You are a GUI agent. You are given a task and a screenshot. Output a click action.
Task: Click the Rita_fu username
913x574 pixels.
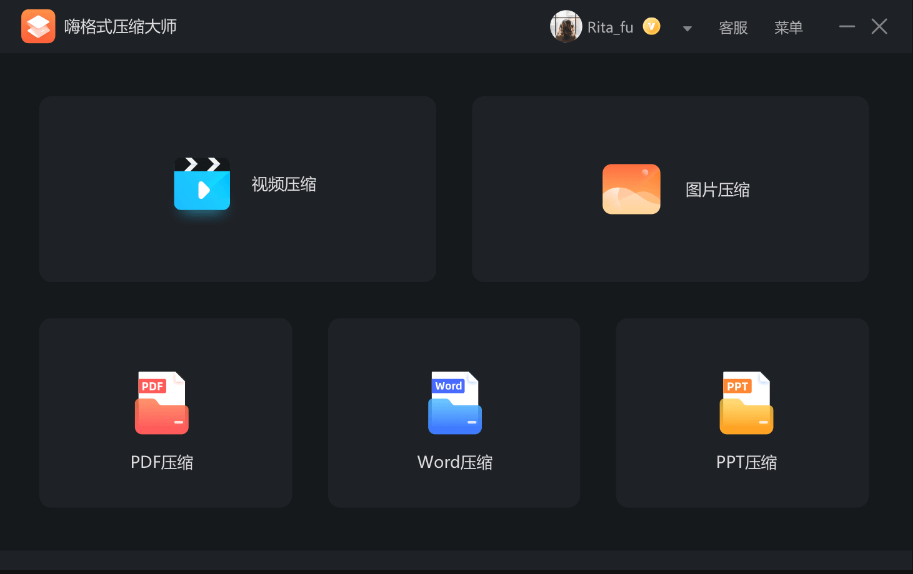pyautogui.click(x=610, y=27)
